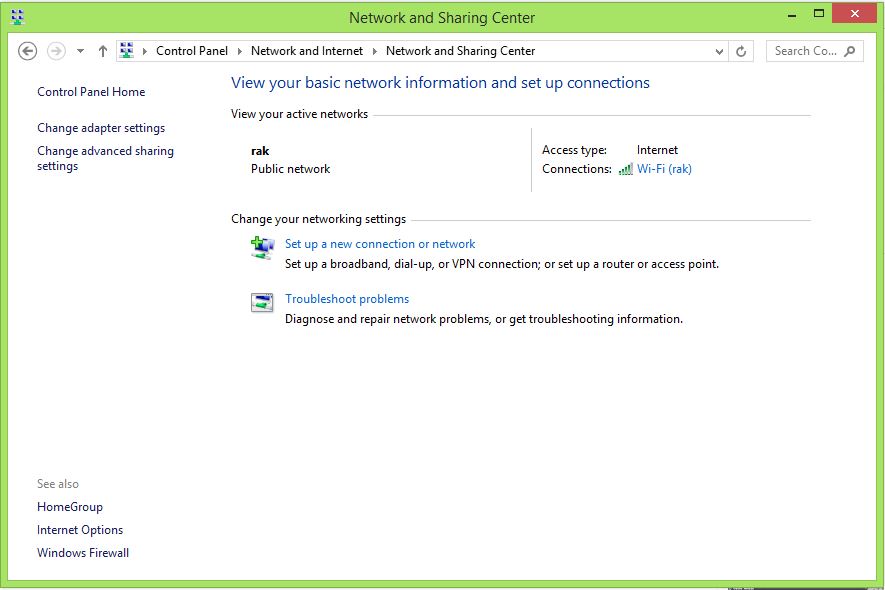
Task: Open Troubleshoot problems link
Action: click(347, 299)
